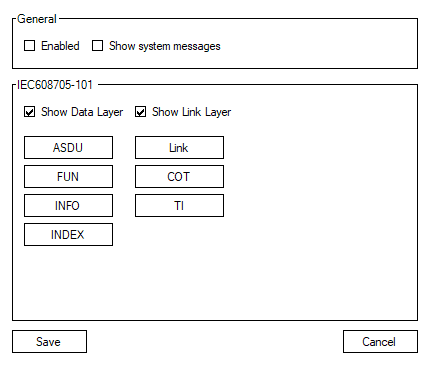Uncheck Show Data Layer

click(x=29, y=112)
